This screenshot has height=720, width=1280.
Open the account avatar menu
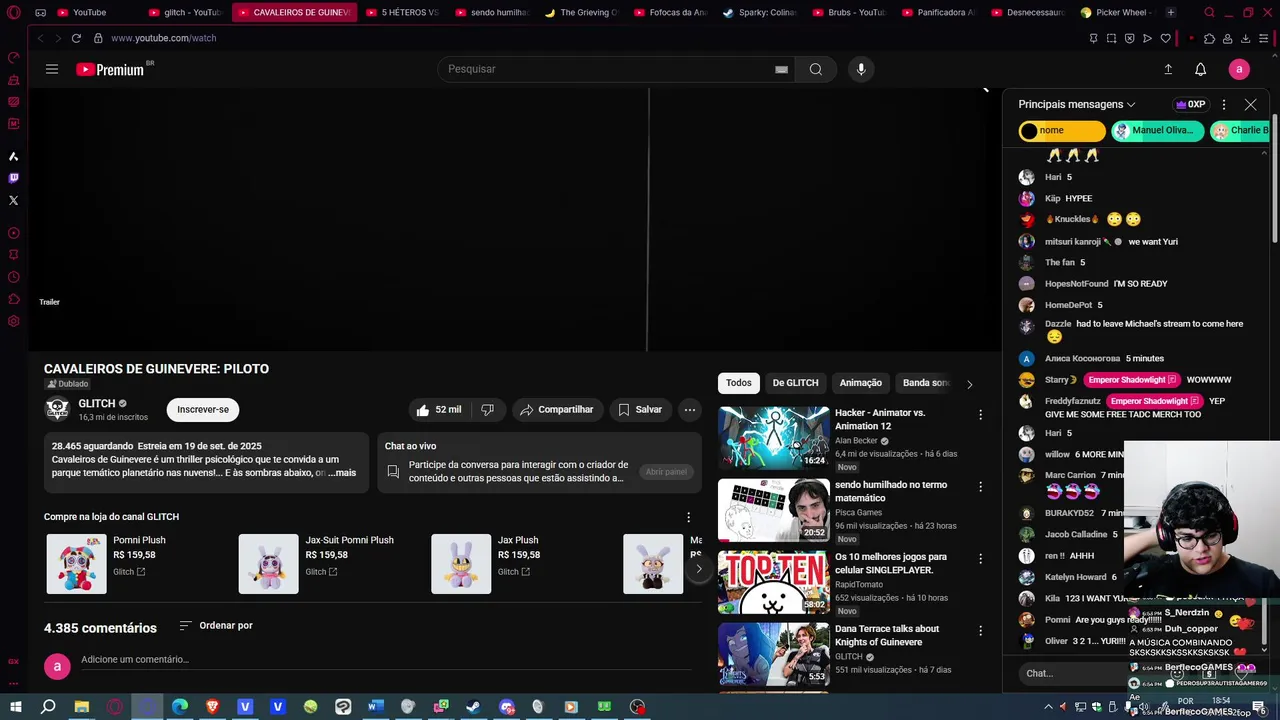1239,69
